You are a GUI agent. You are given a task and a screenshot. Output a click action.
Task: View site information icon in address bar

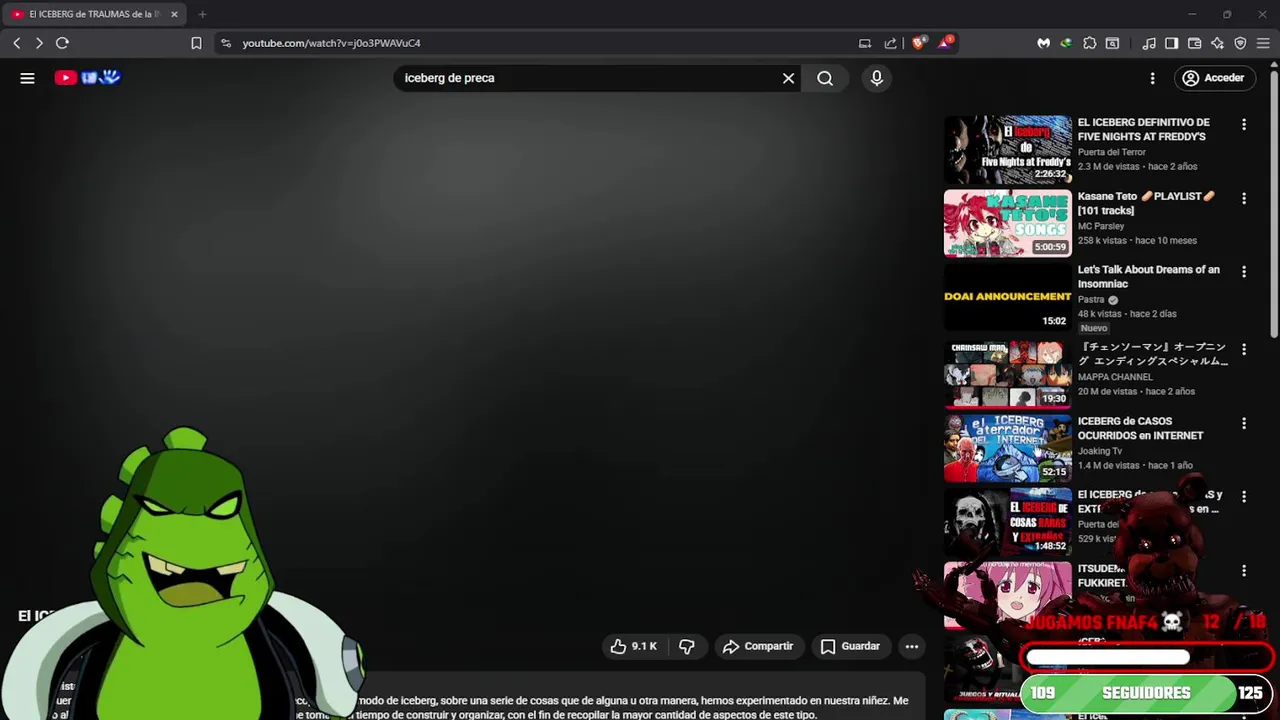pyautogui.click(x=226, y=43)
